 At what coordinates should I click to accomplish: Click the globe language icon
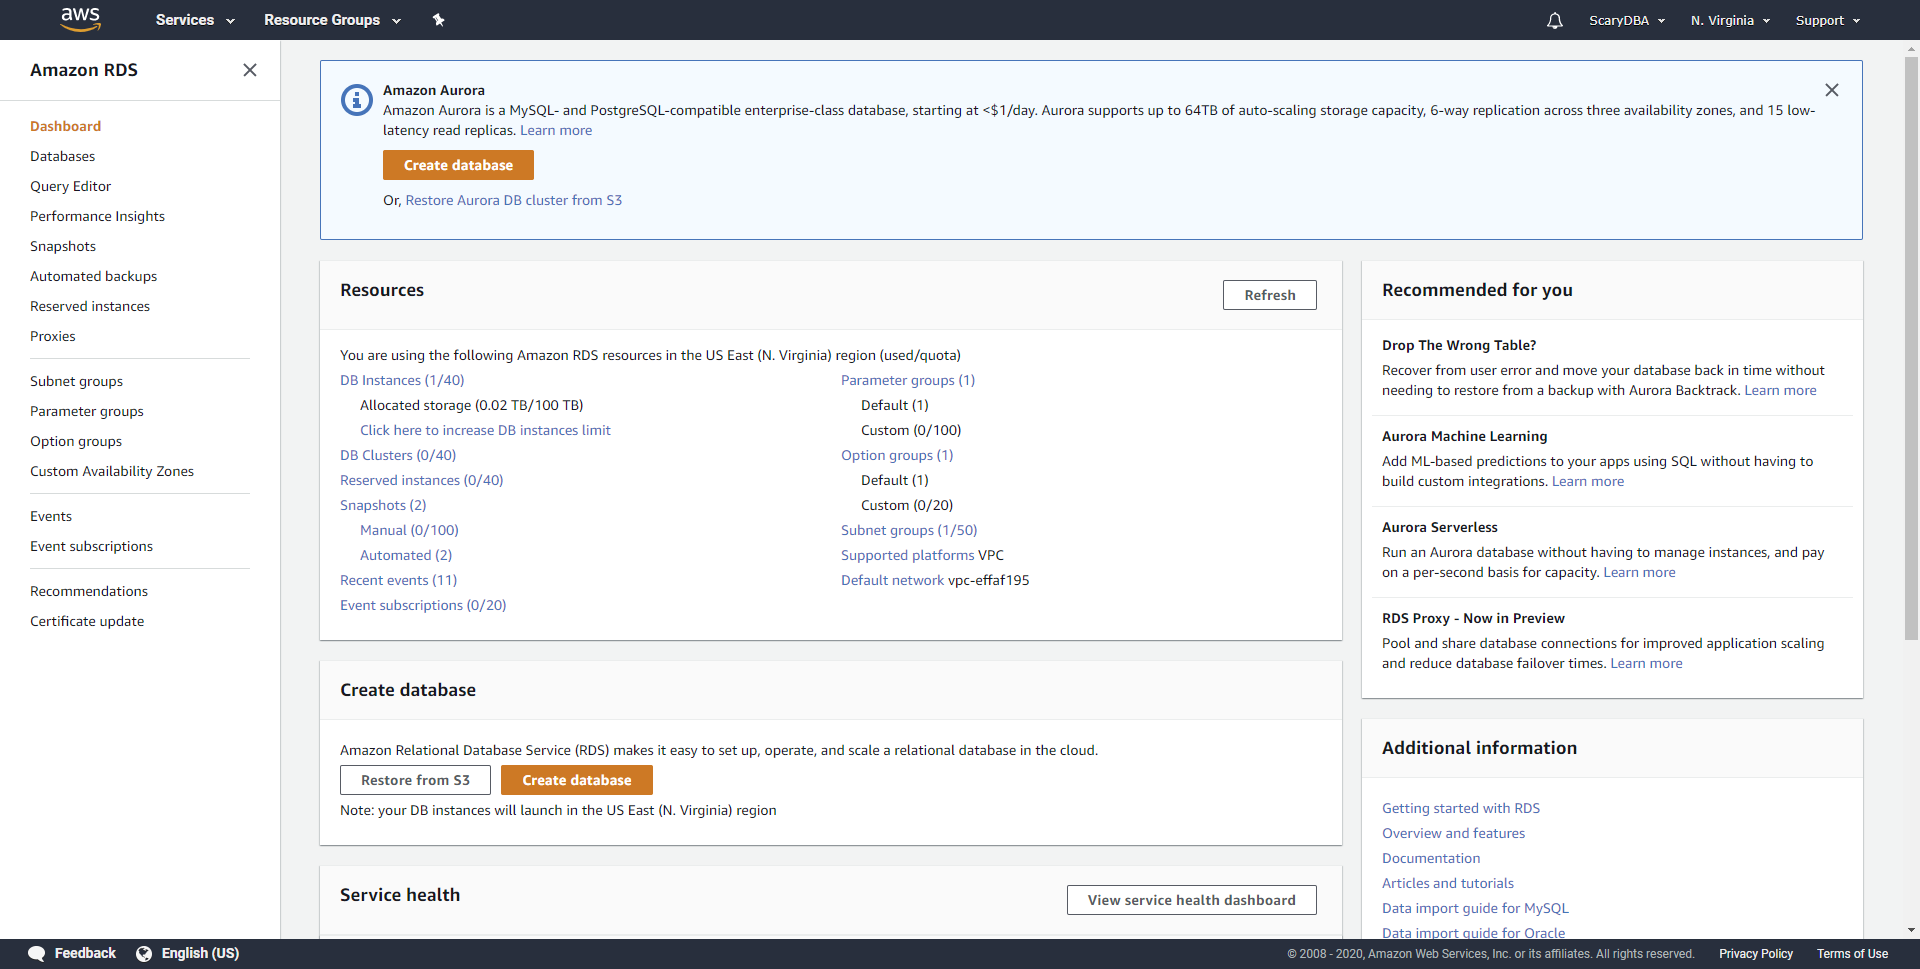point(144,953)
